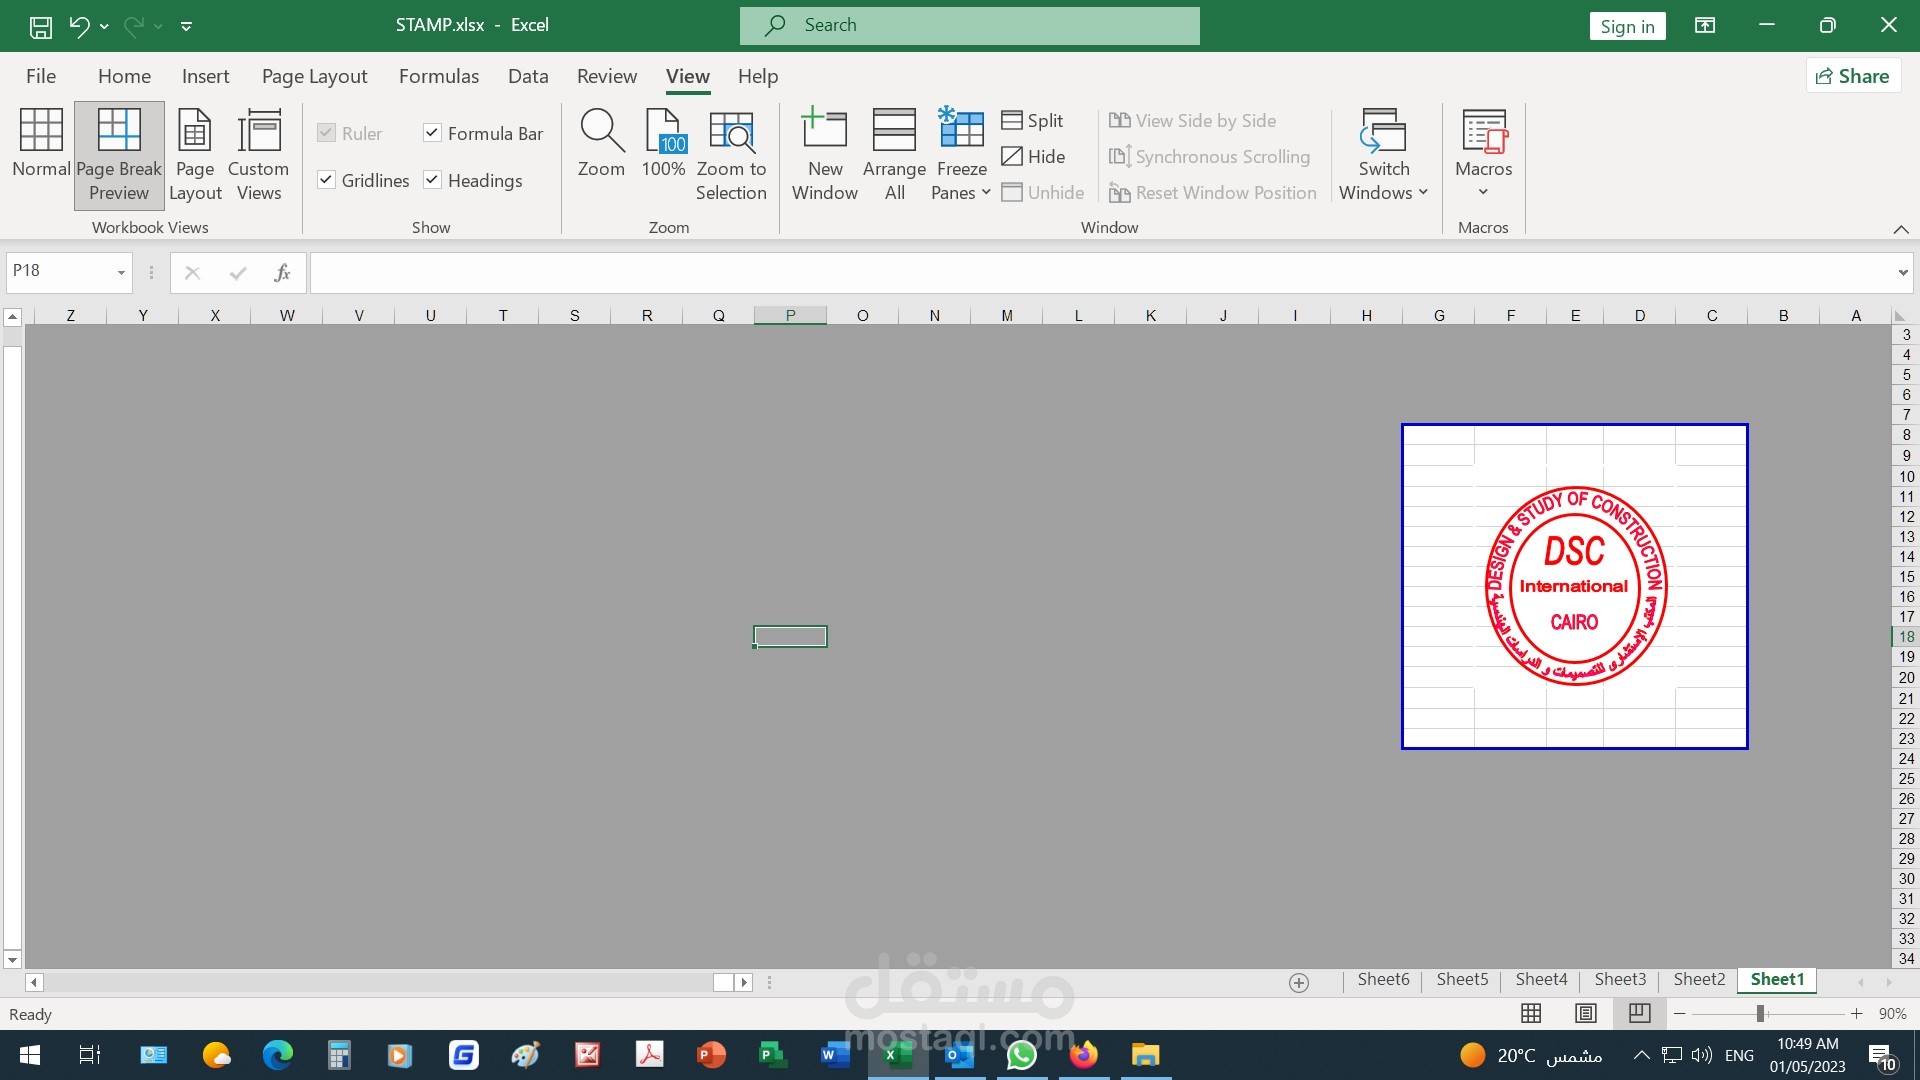Image resolution: width=1920 pixels, height=1080 pixels.
Task: Open the Page Layout ribbon tab
Action: 314,76
